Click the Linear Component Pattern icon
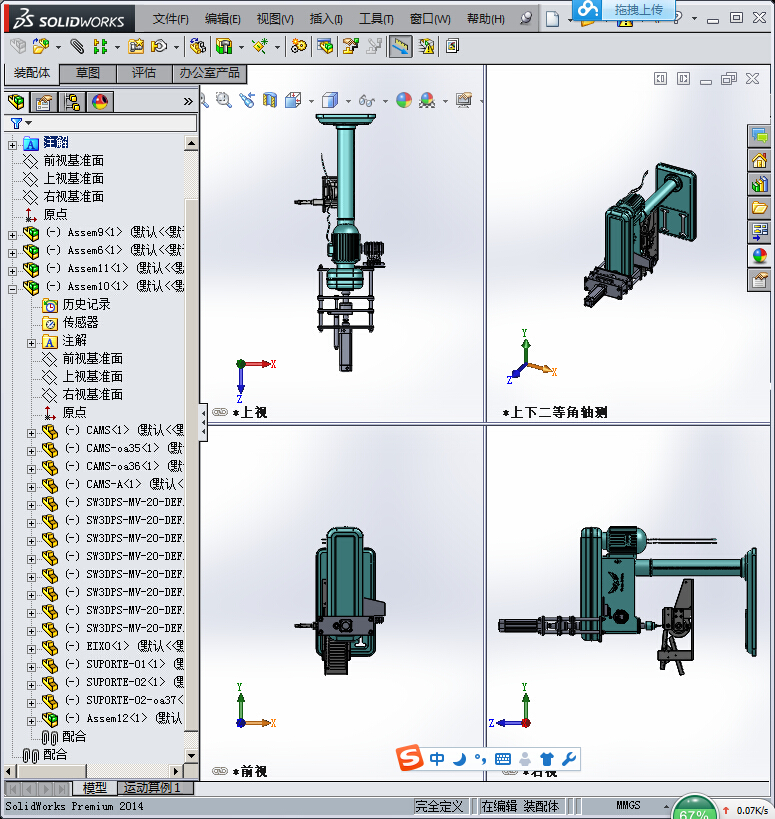The width and height of the screenshot is (775, 819). pos(100,46)
